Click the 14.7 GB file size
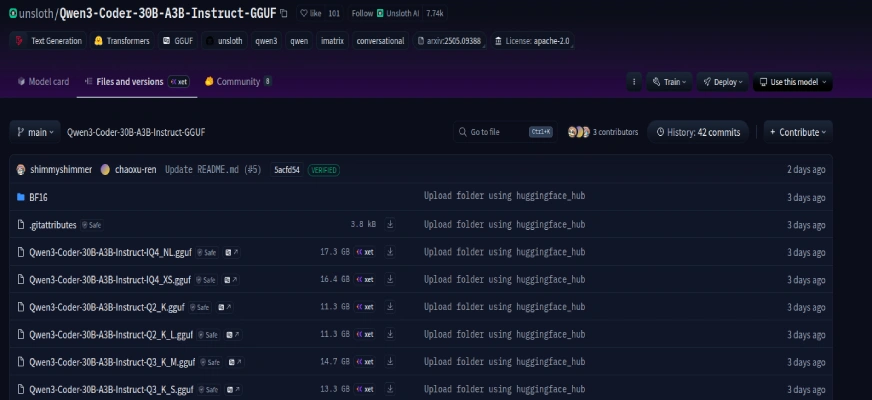 pos(335,362)
